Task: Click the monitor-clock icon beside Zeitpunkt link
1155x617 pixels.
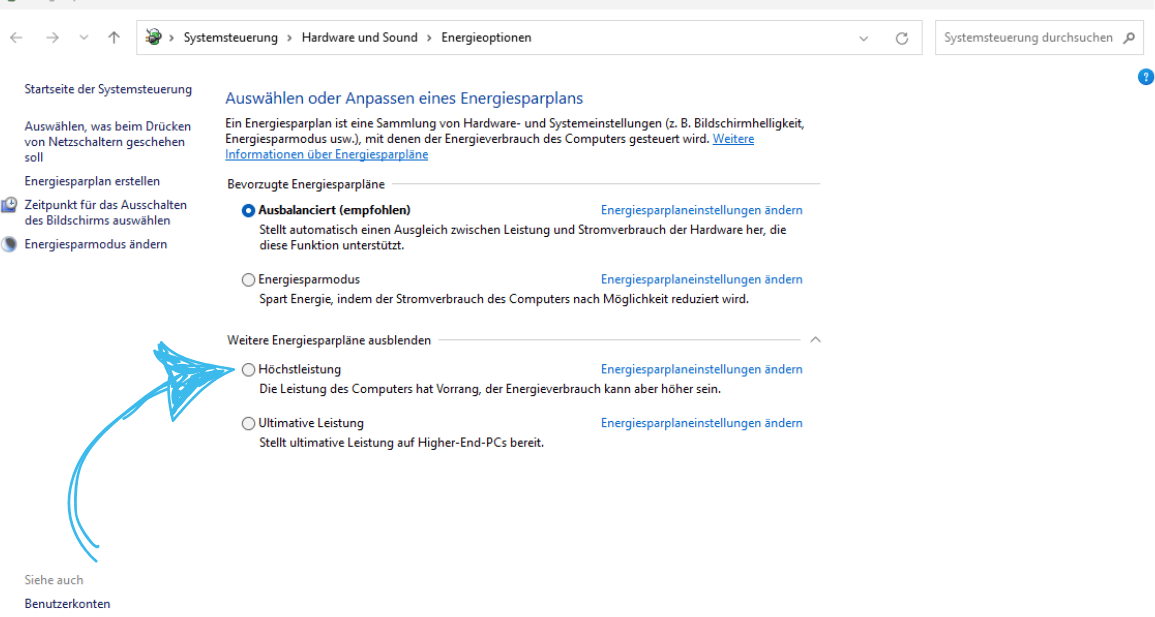Action: click(10, 205)
